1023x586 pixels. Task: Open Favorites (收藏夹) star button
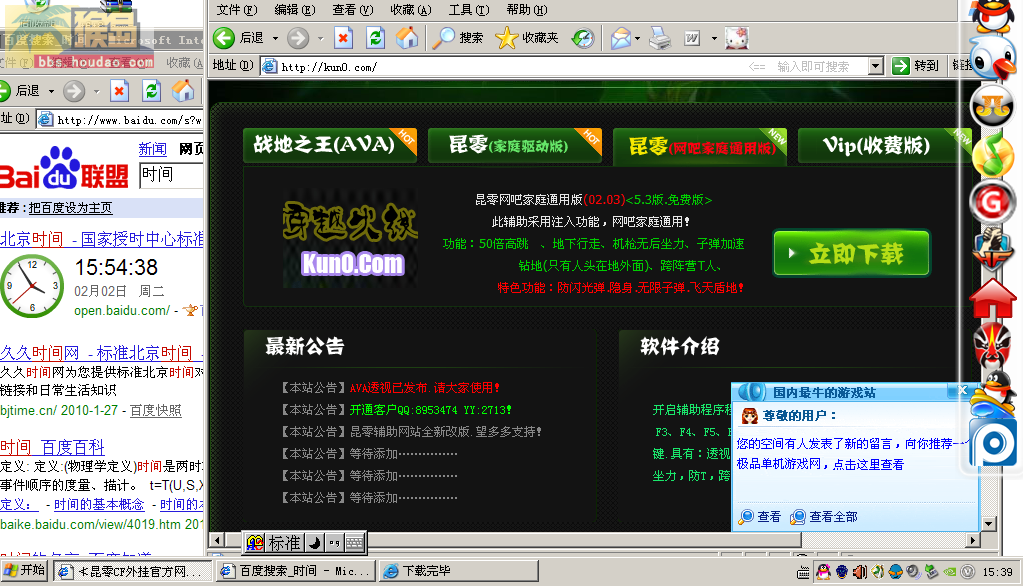[527, 38]
